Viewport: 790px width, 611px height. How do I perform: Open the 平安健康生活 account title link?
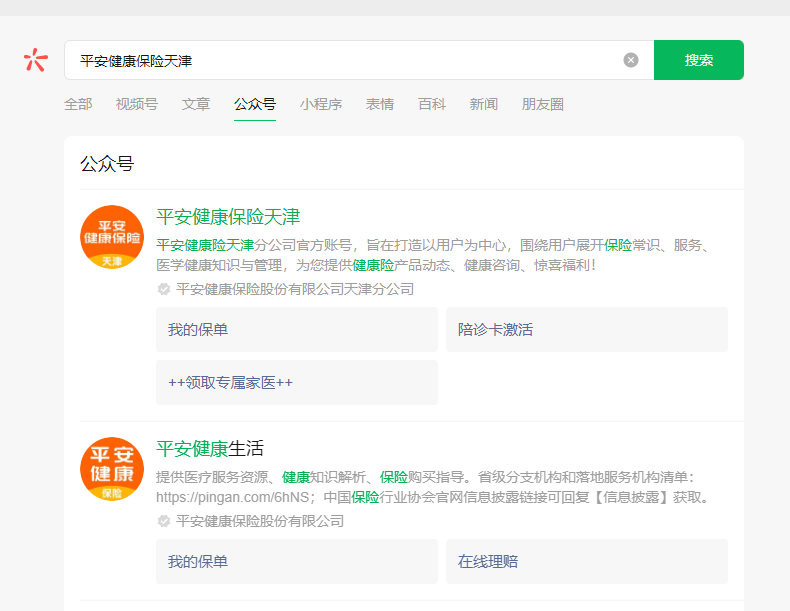coord(210,449)
